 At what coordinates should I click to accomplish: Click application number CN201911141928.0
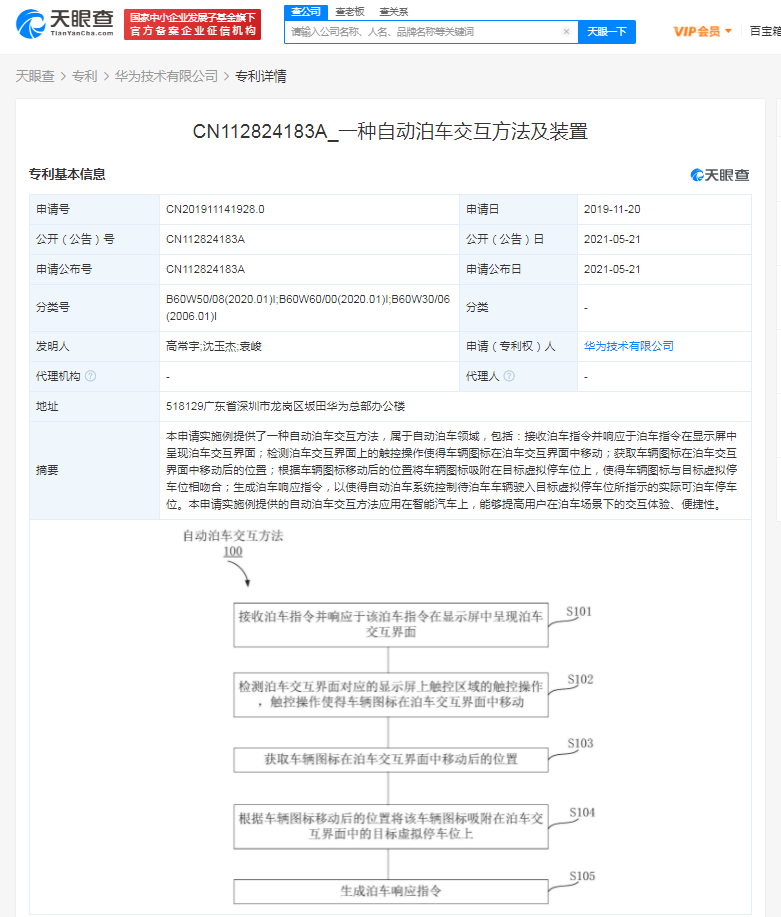pos(215,209)
